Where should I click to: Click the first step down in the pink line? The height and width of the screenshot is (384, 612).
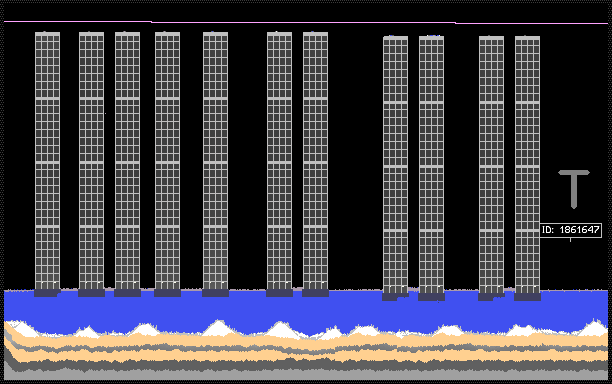click(x=151, y=22)
